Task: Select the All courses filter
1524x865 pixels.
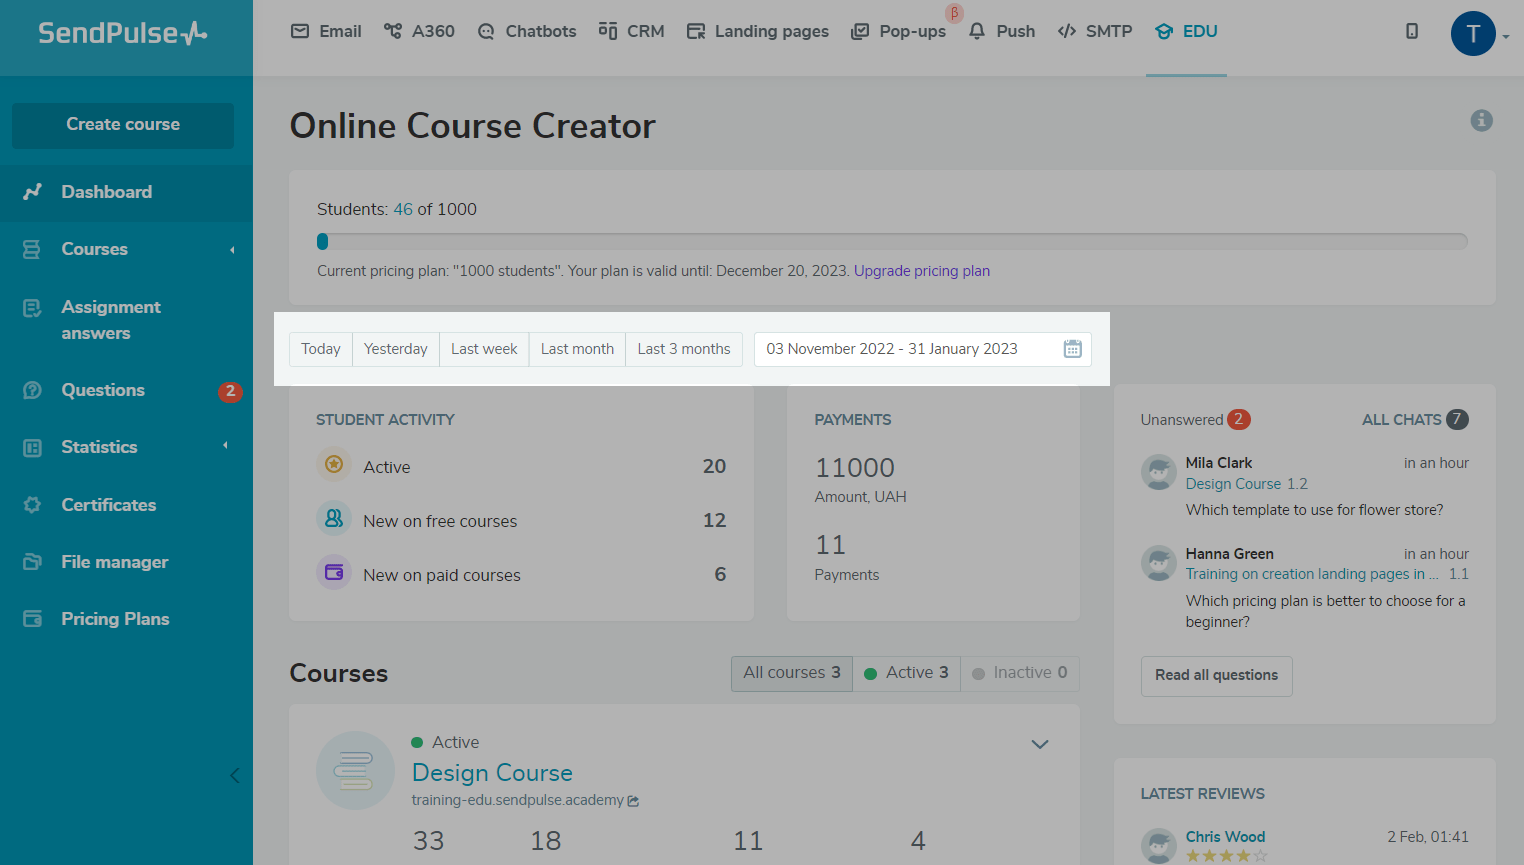Action: [x=791, y=673]
